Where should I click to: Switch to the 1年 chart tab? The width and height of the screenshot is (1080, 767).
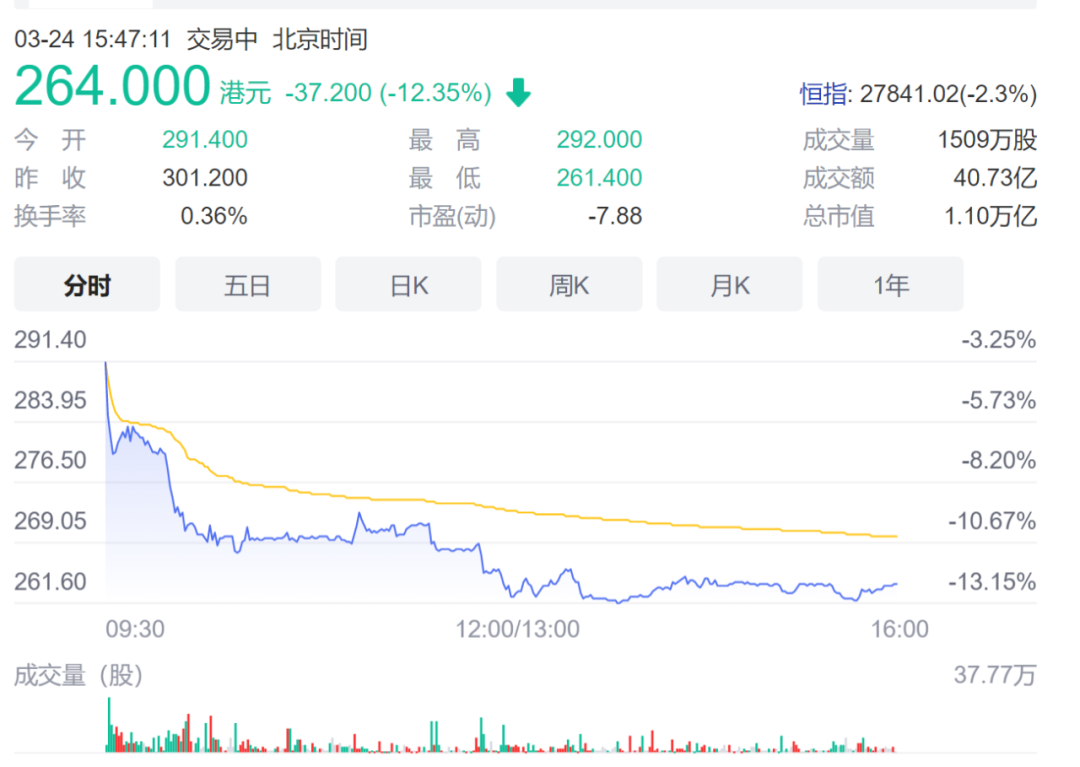click(890, 285)
